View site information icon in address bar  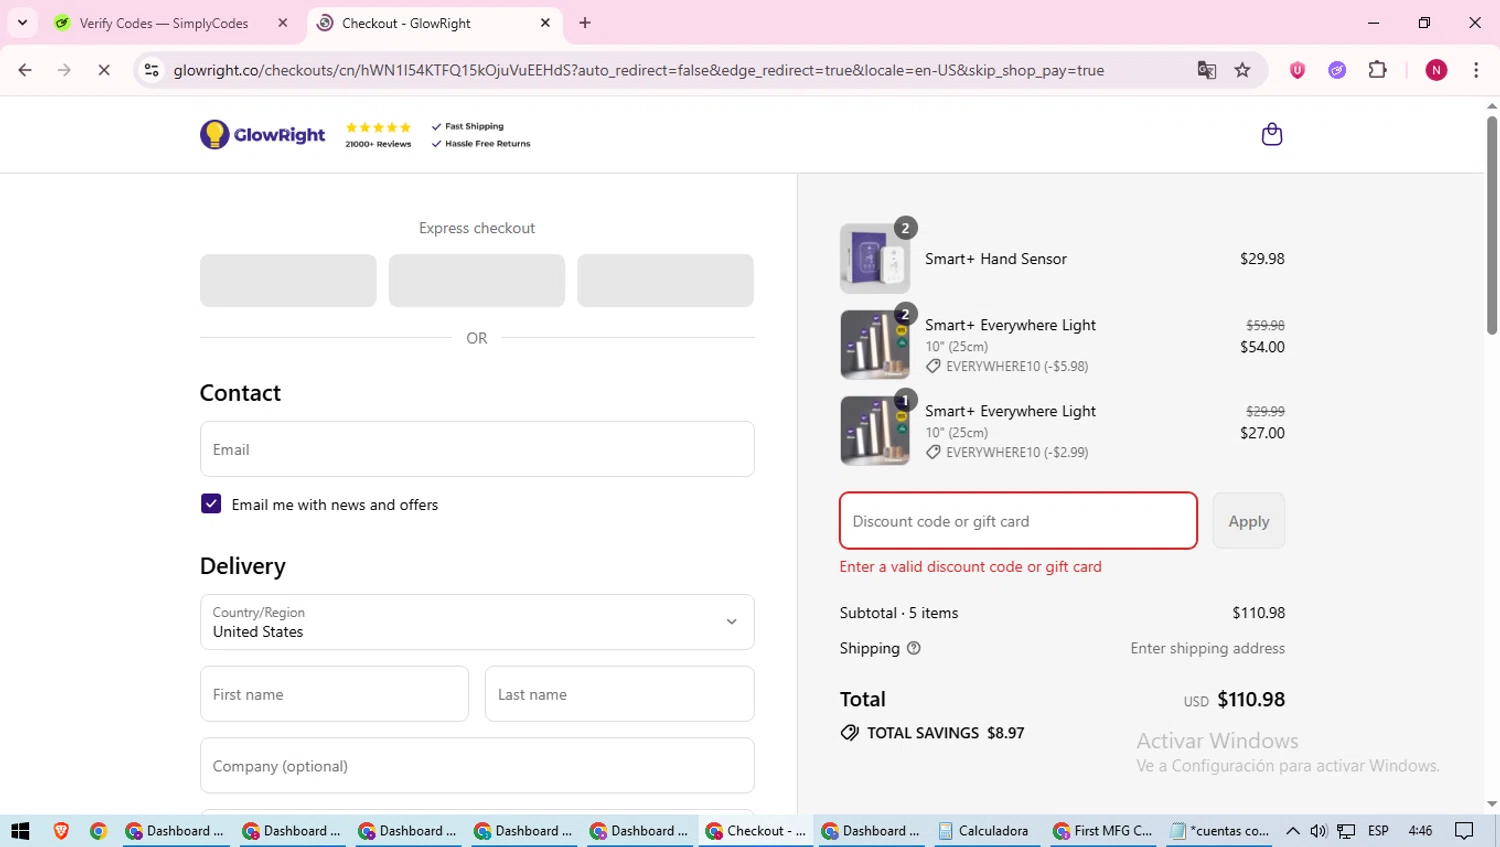coord(152,70)
